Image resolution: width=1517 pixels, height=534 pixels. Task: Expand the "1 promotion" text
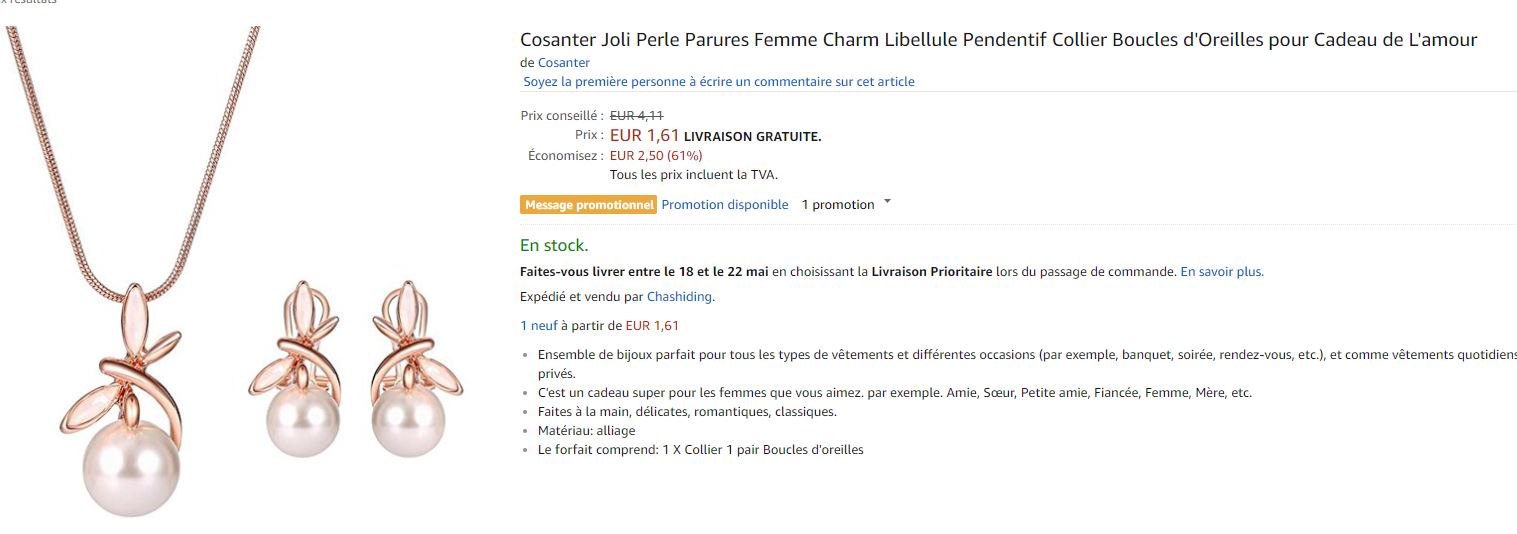coord(837,205)
